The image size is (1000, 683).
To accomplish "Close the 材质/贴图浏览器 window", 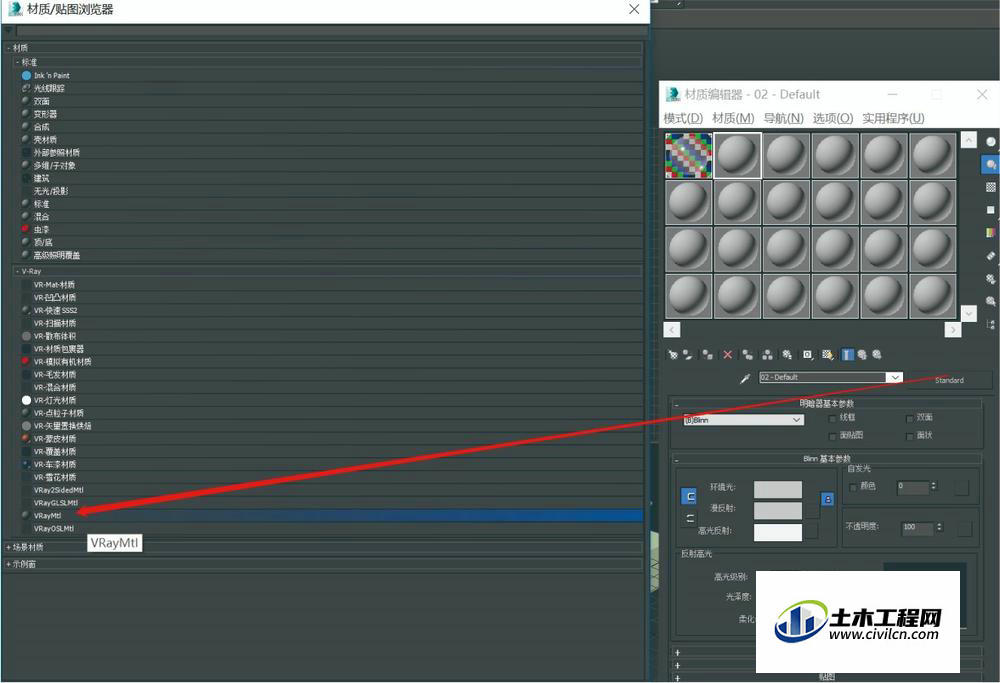I will coord(634,9).
